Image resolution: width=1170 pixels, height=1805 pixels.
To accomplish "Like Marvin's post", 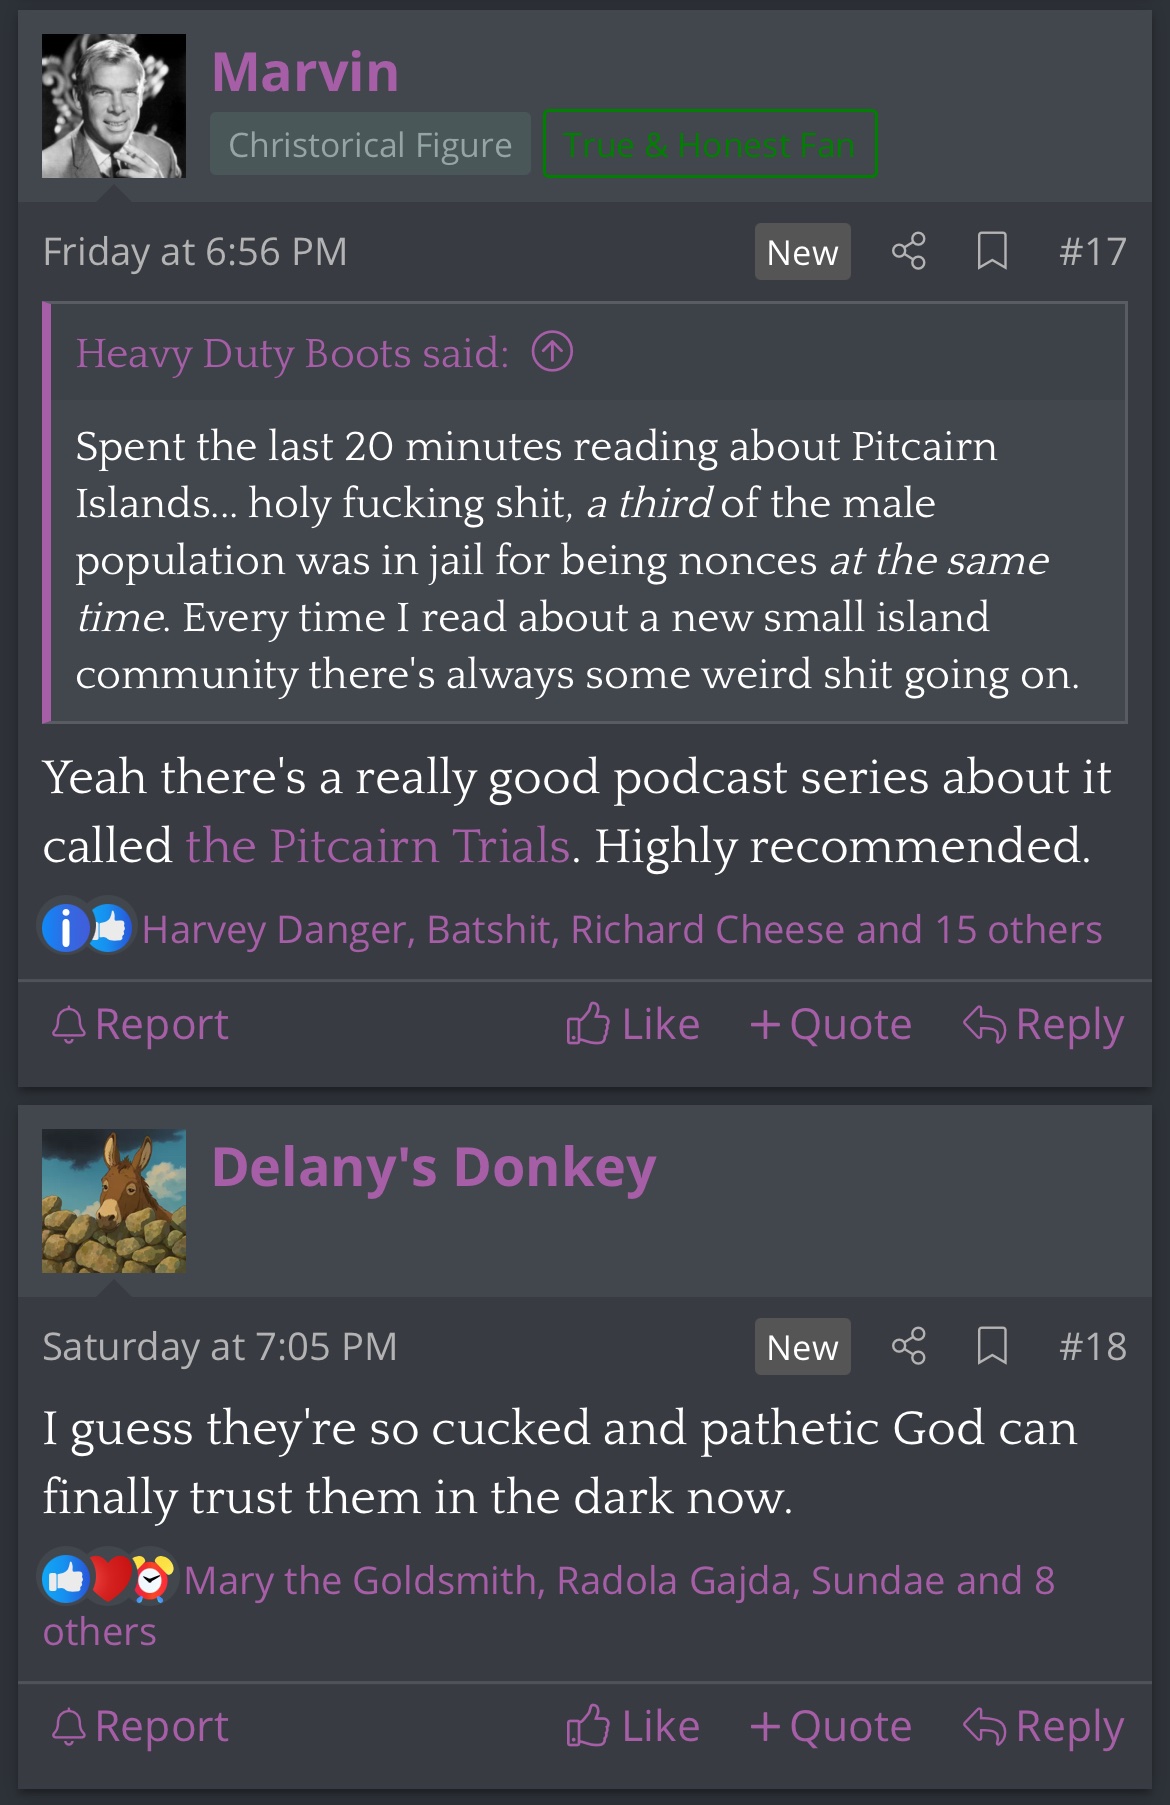I will pos(632,1024).
